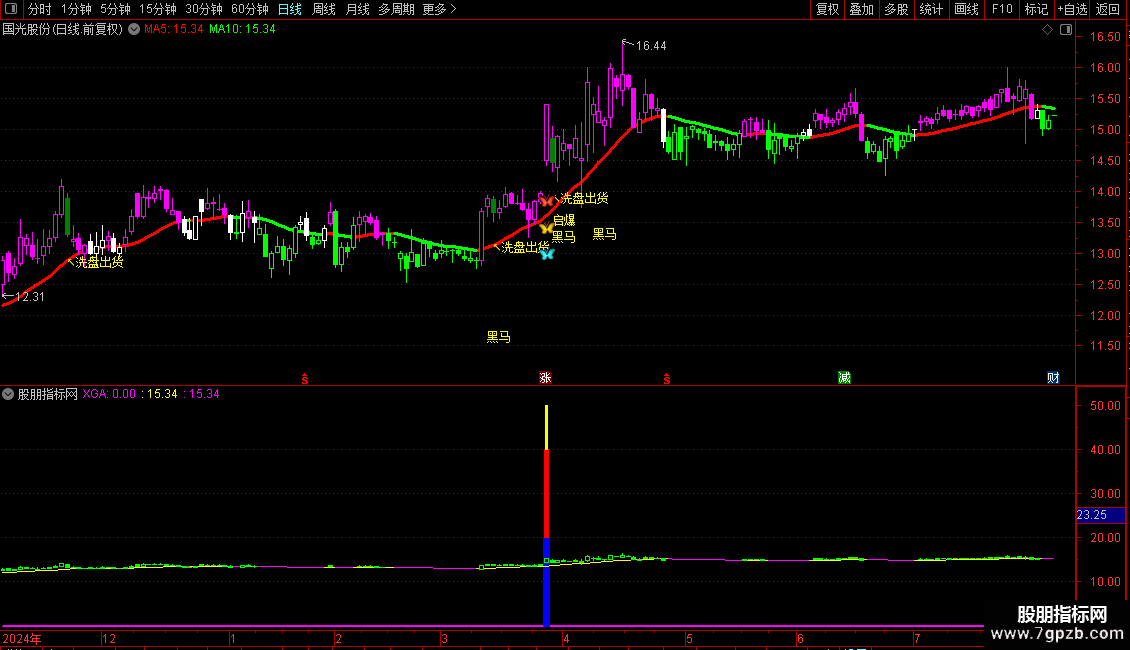Click the 黑马 label below the chart candles
1130x650 pixels.
coord(499,337)
